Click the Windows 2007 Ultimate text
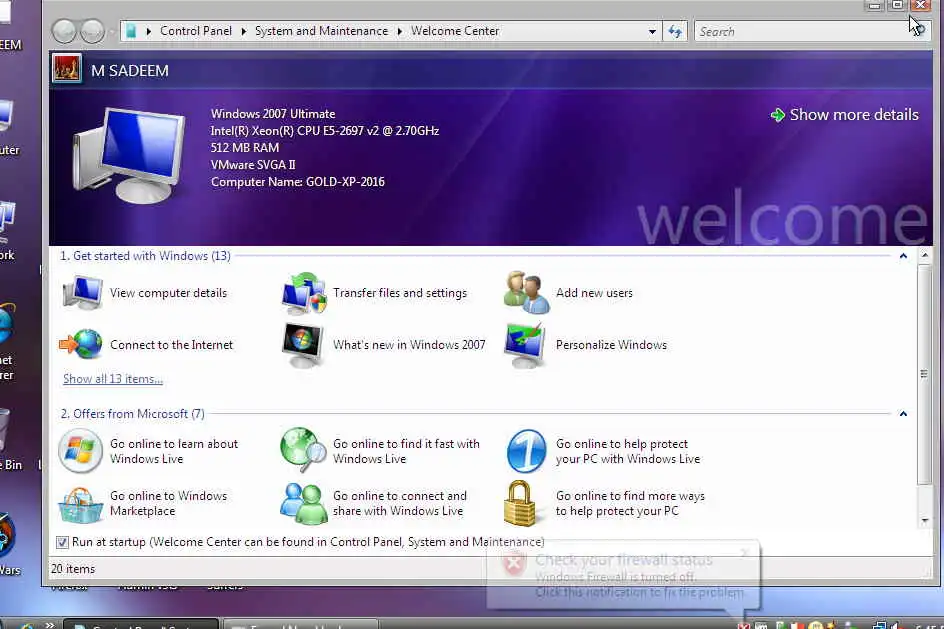 tap(273, 114)
